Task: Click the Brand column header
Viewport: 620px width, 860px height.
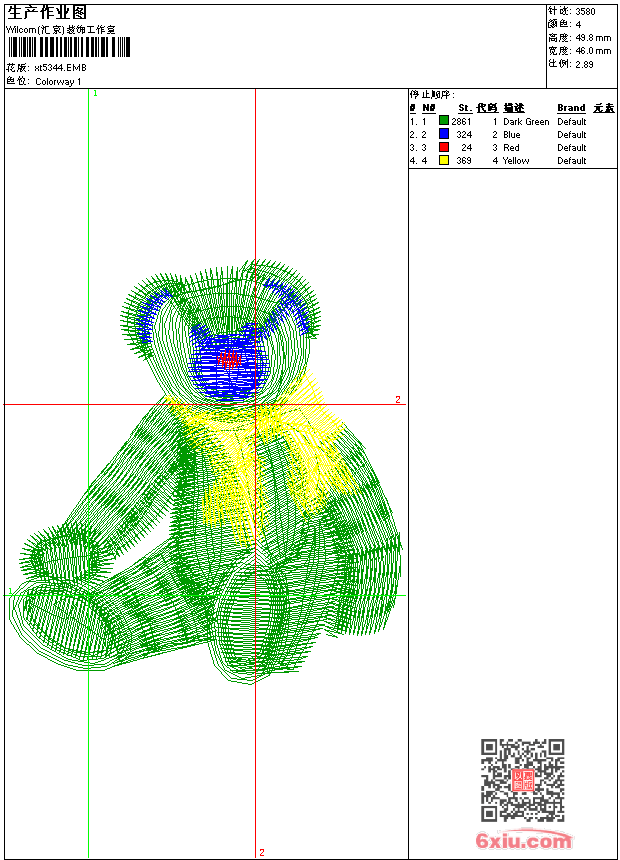Action: [571, 108]
